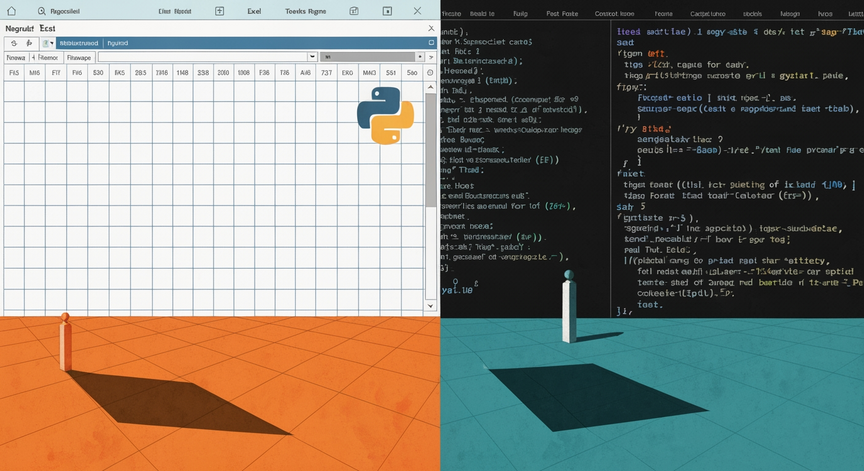
Task: Click the square window icon in top bar
Action: pyautogui.click(x=387, y=11)
